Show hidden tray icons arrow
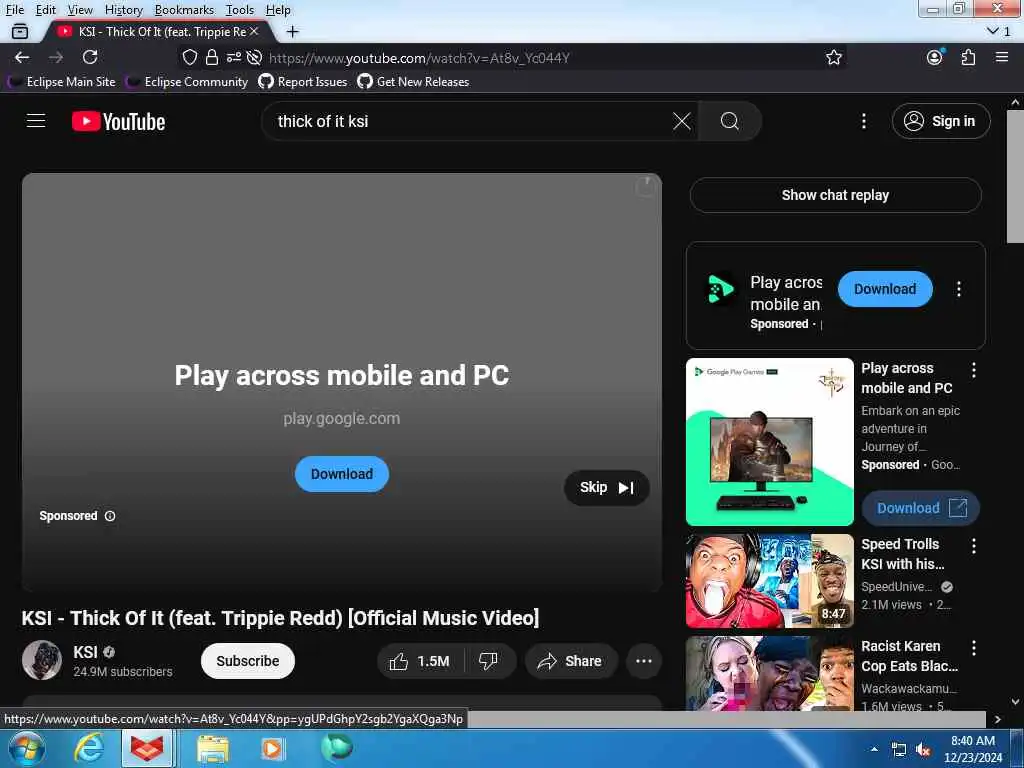 (874, 749)
